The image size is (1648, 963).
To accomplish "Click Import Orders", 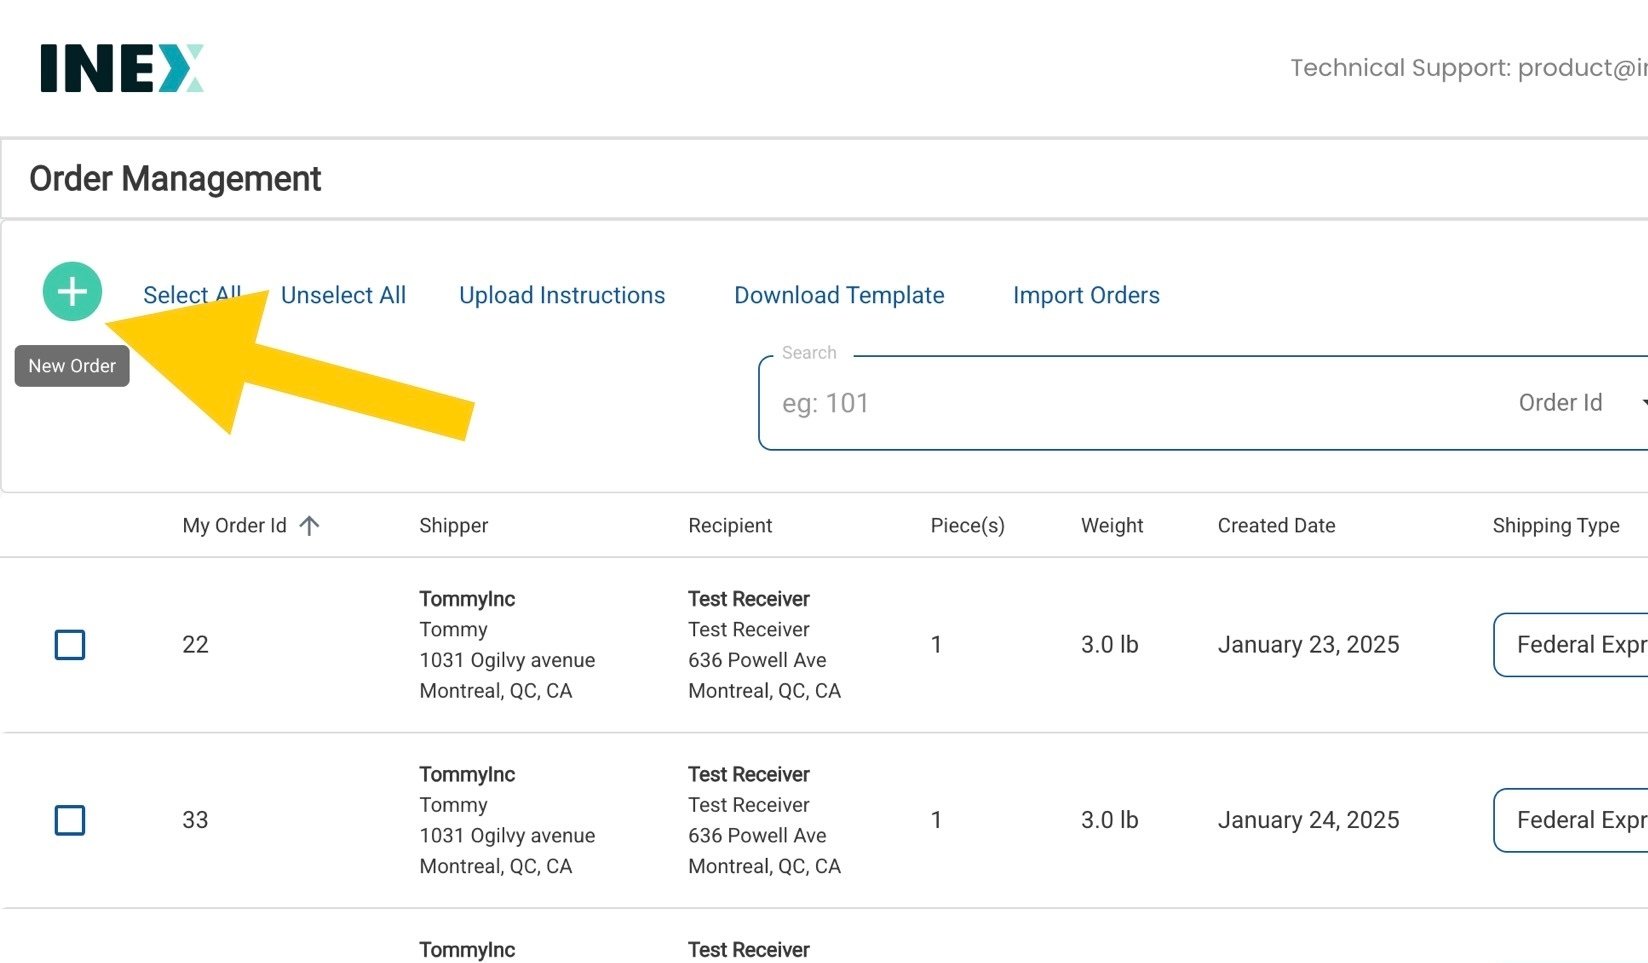I will pos(1086,295).
